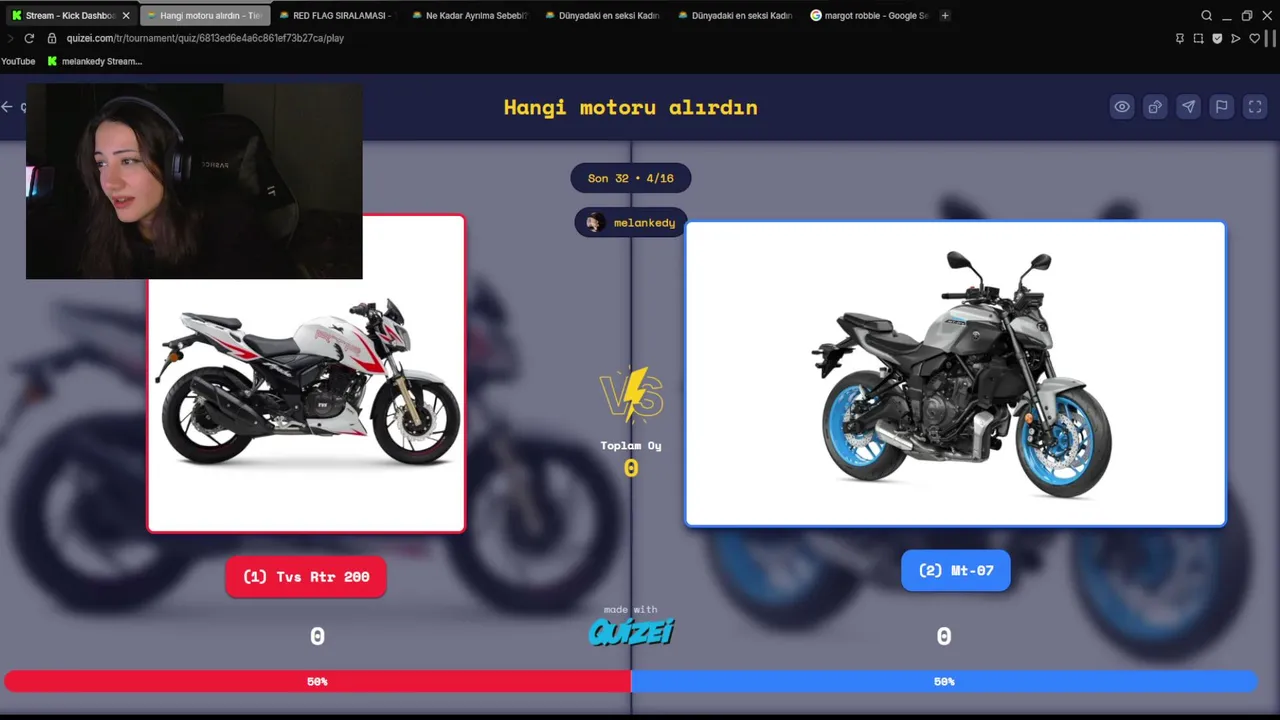This screenshot has width=1280, height=720.
Task: Restore the browser window size
Action: [x=1246, y=15]
